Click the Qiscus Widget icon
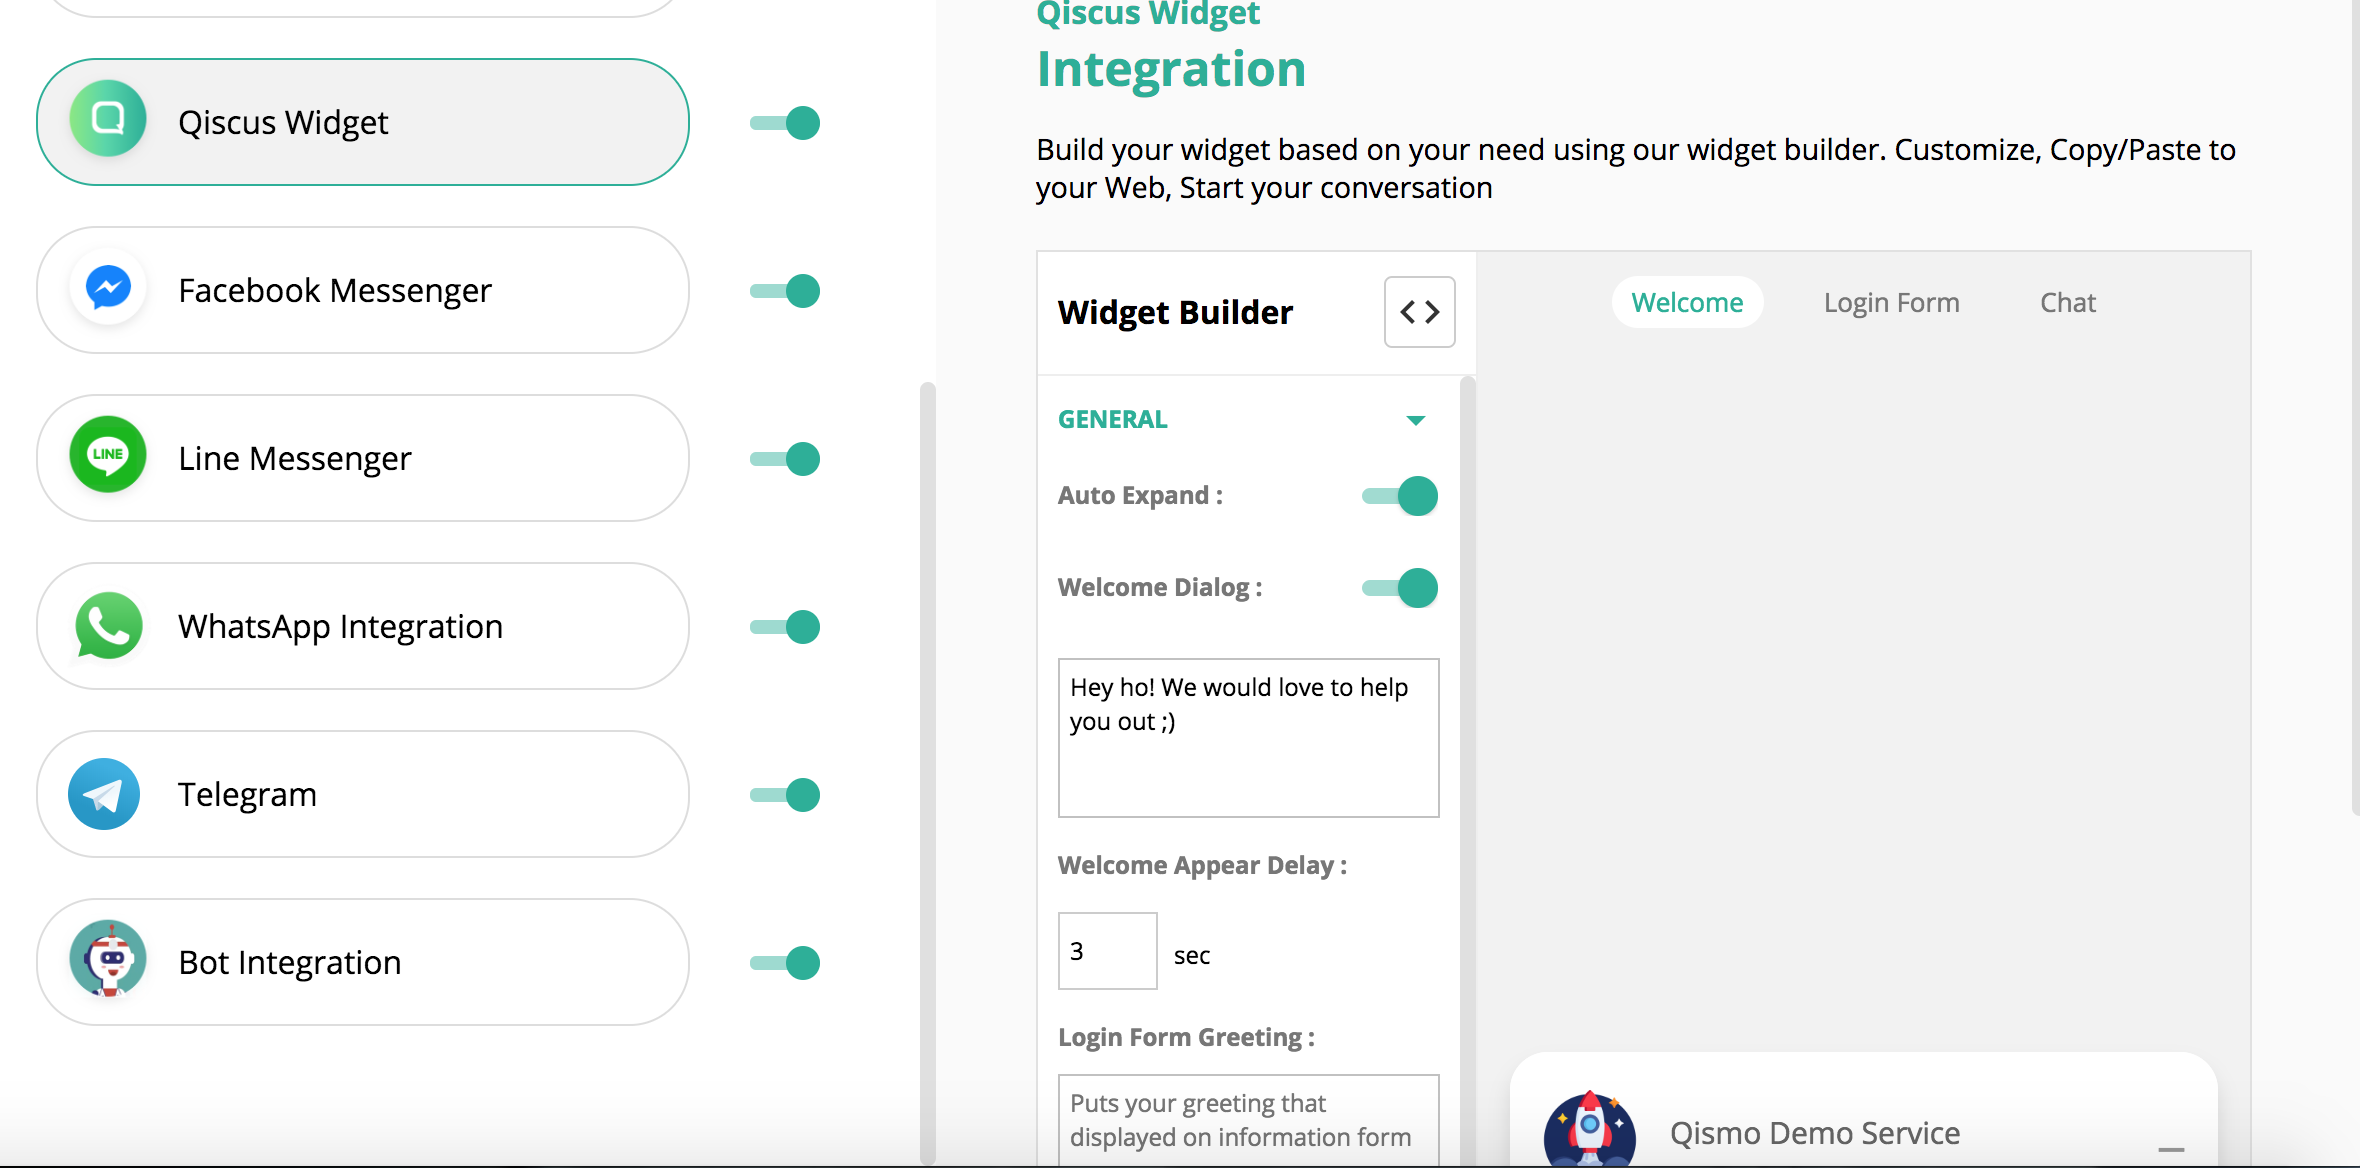Viewport: 2360px width, 1168px height. tap(105, 122)
